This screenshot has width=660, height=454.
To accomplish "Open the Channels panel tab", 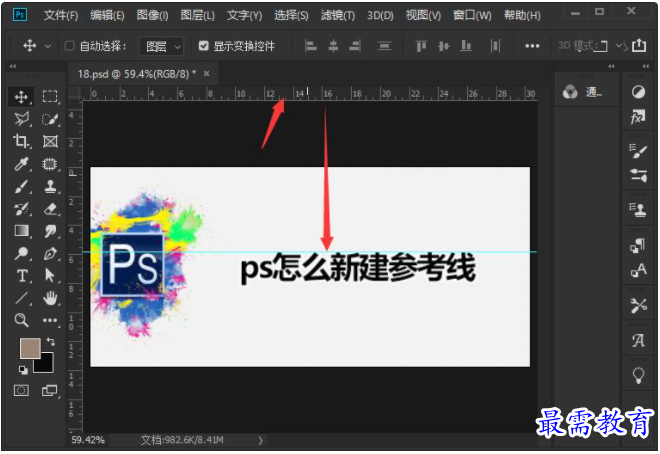I will 583,92.
